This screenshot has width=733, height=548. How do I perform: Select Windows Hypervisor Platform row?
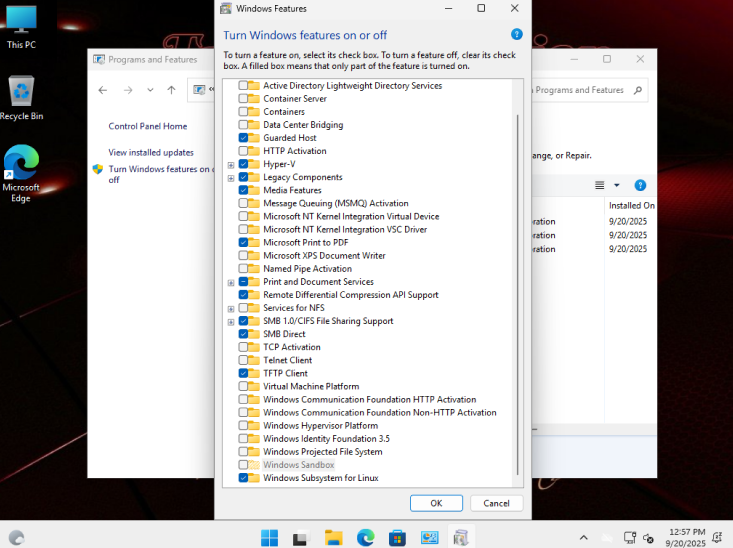click(x=320, y=425)
